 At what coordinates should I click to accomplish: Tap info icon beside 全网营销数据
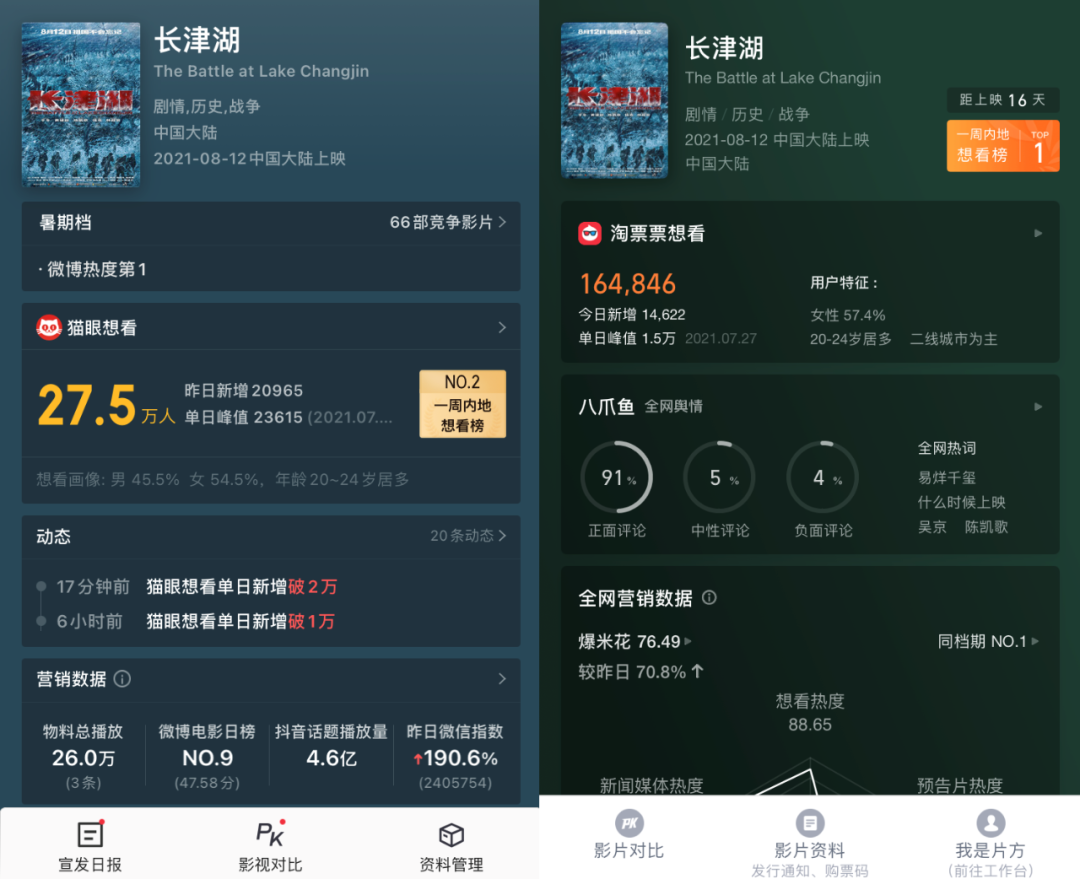(709, 597)
